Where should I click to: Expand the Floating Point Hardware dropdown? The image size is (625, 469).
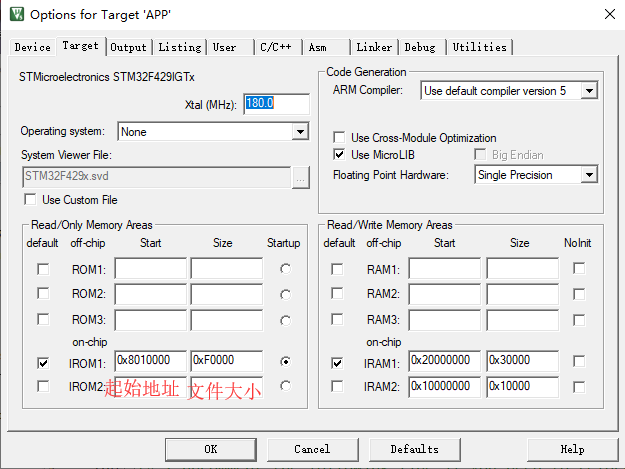point(589,175)
